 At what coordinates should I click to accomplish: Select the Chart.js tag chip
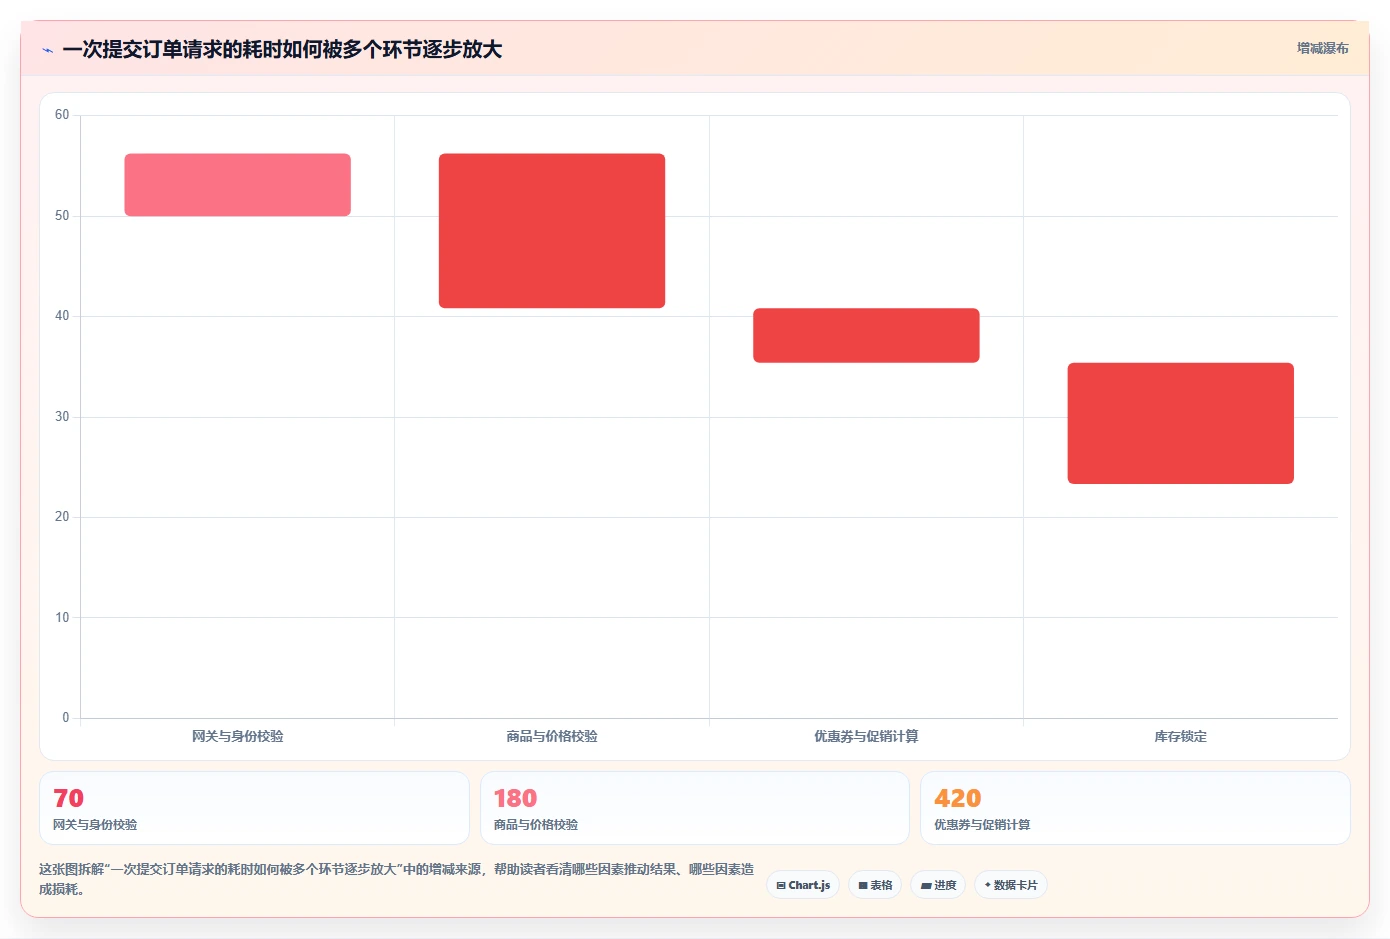pyautogui.click(x=803, y=885)
